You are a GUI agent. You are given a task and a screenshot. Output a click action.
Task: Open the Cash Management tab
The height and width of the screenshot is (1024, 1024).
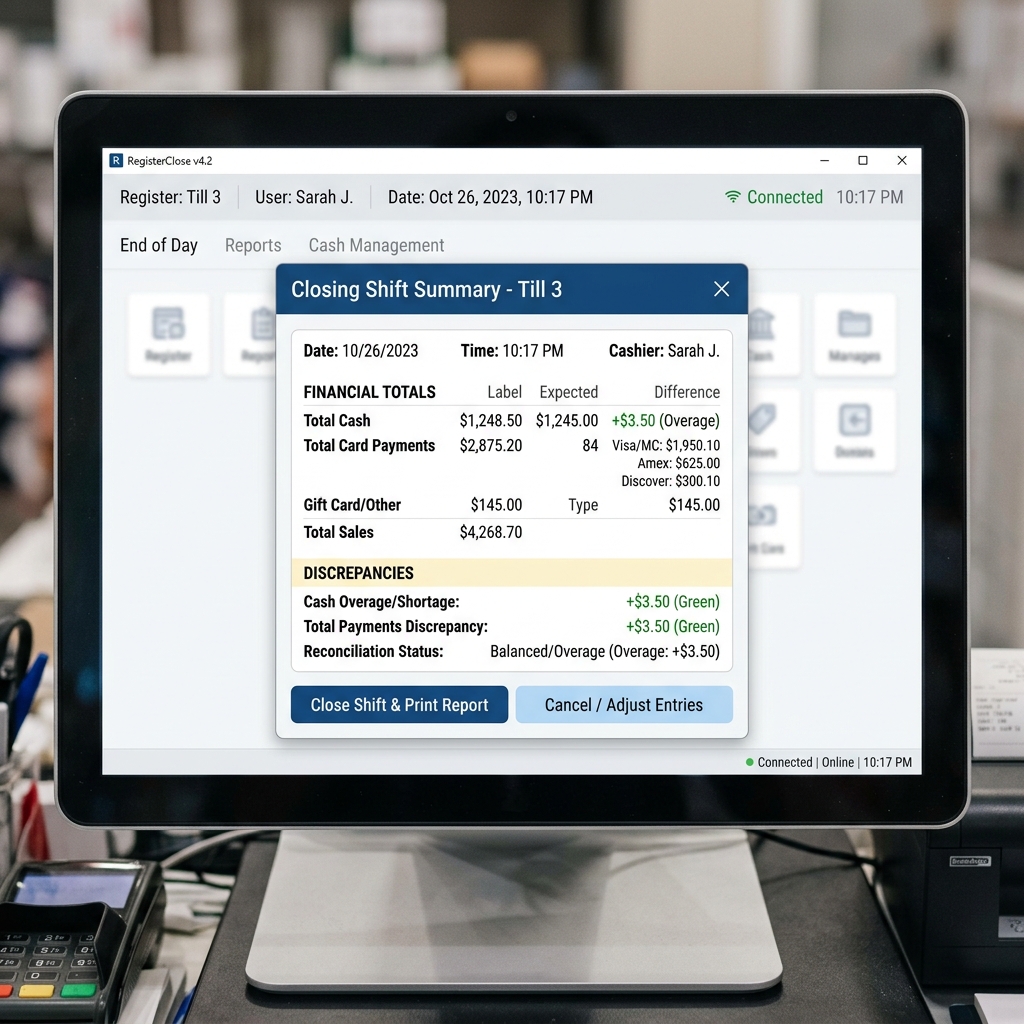[x=376, y=246]
